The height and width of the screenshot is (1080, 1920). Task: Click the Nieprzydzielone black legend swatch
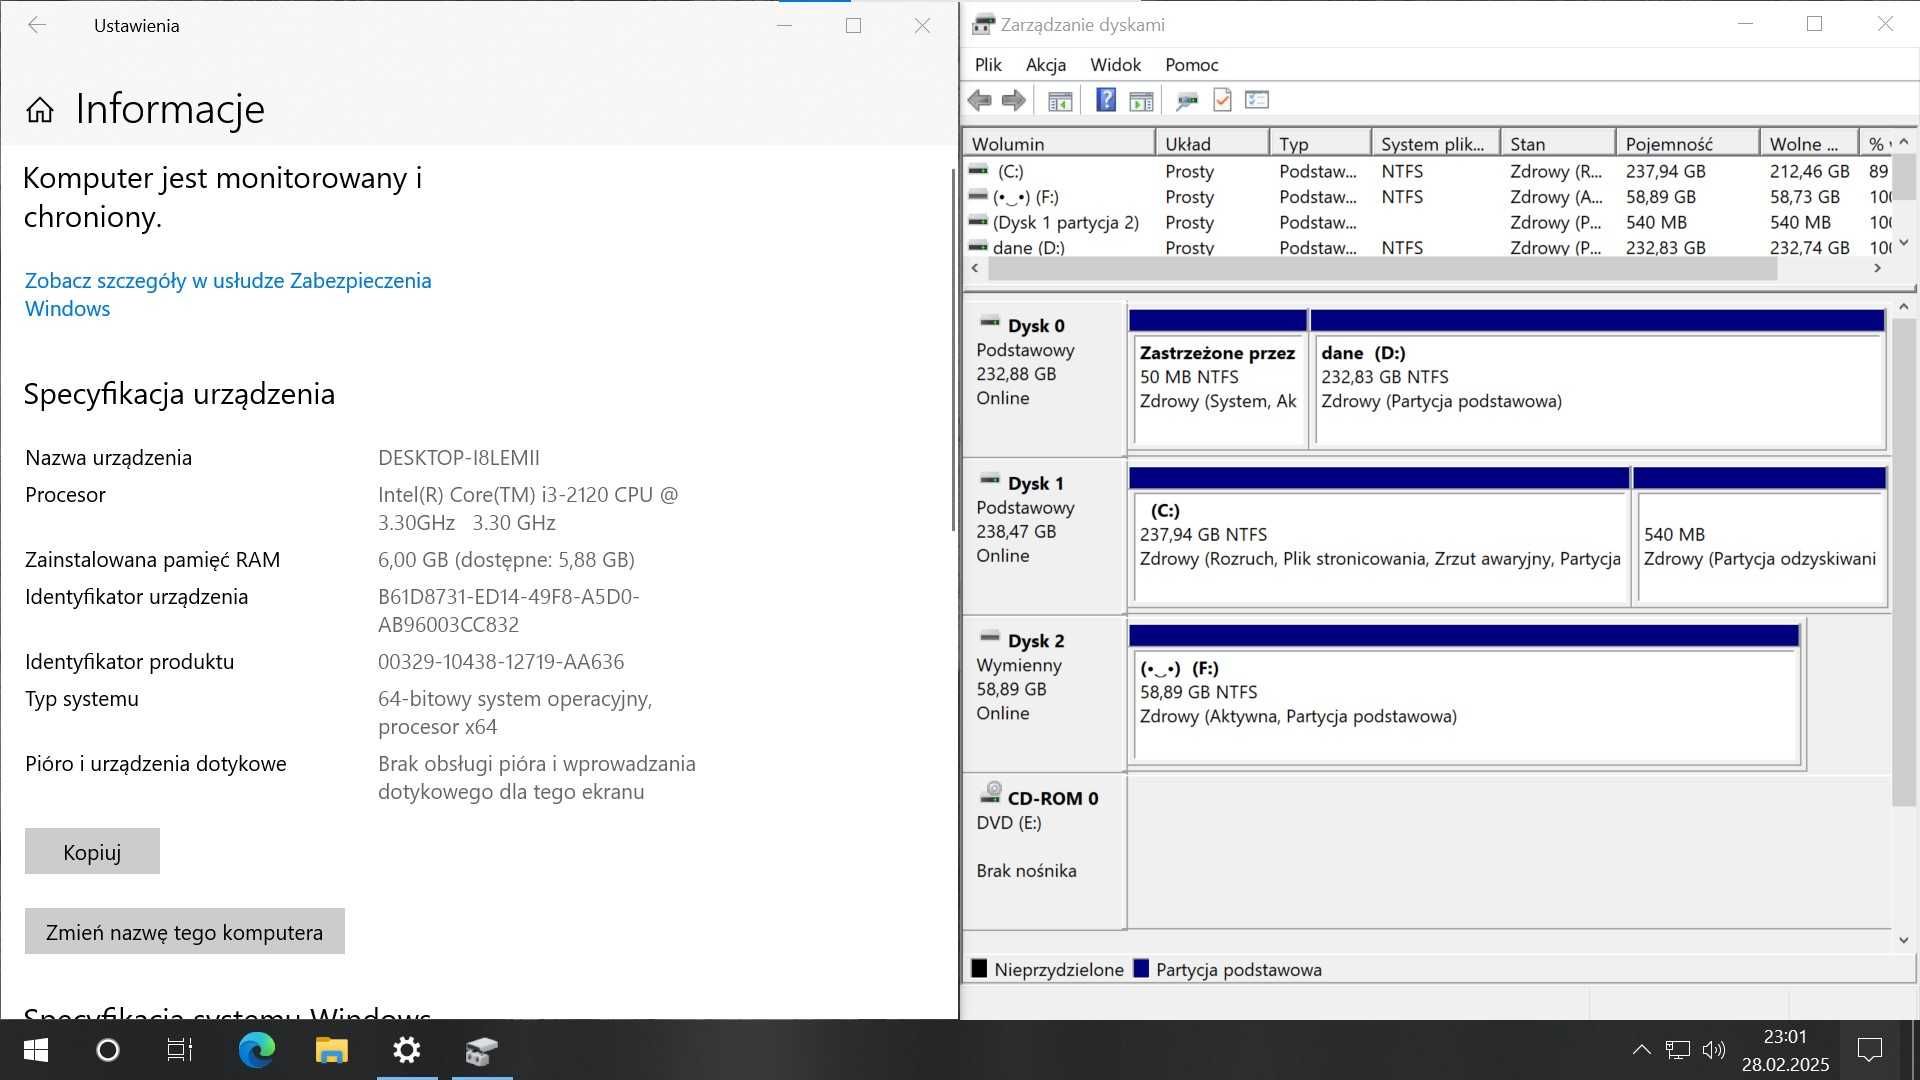coord(979,968)
